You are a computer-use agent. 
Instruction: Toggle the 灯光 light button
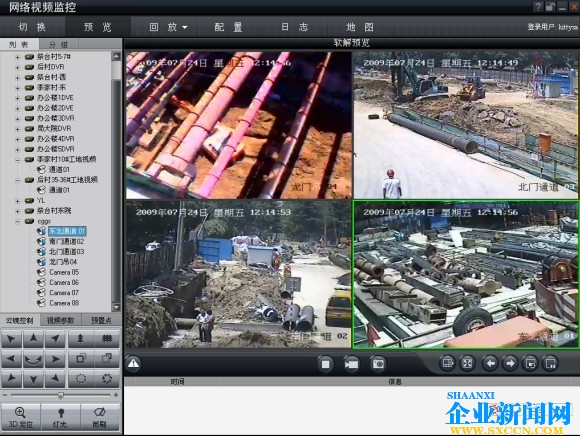(x=60, y=418)
